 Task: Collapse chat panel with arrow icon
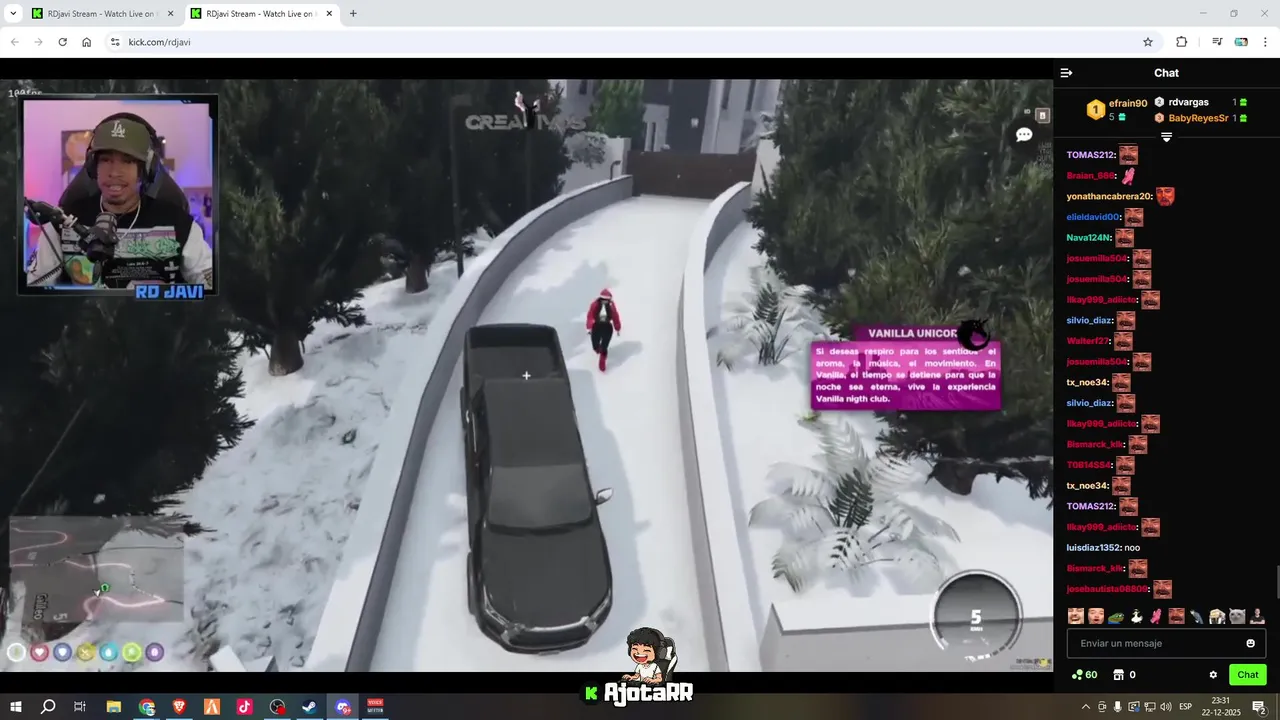click(x=1066, y=73)
